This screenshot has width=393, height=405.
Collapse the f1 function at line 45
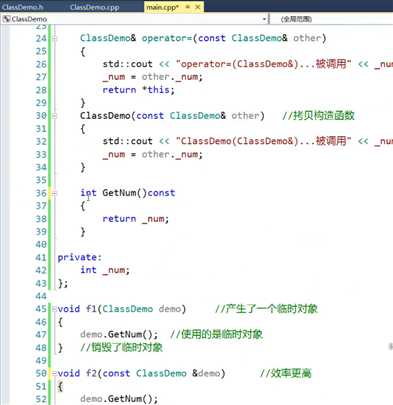(55, 309)
